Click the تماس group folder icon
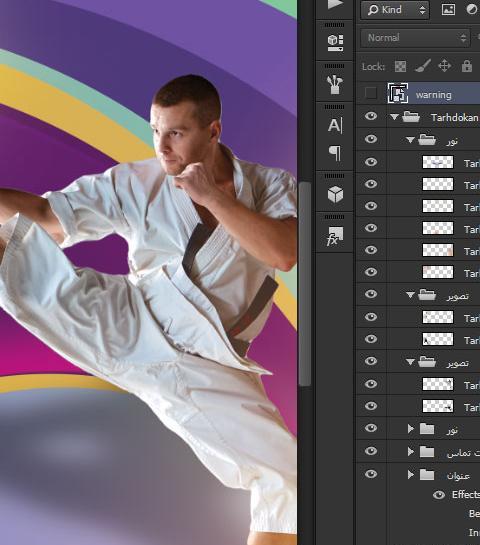Screen dimensions: 480x545 pos(427,452)
